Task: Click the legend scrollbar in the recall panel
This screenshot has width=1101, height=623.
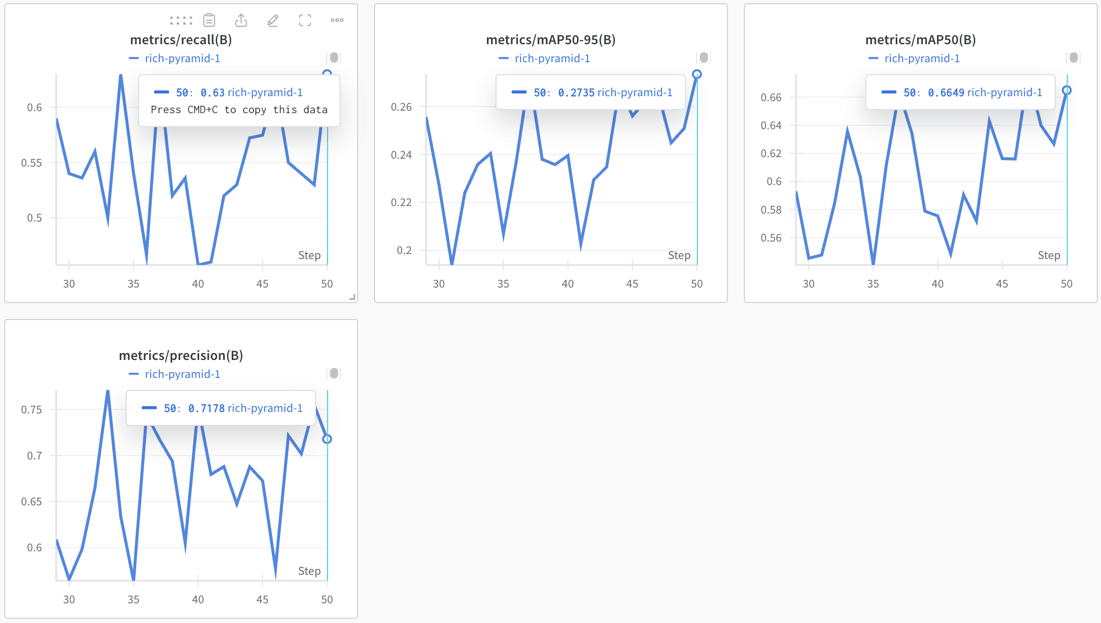Action: 334,58
